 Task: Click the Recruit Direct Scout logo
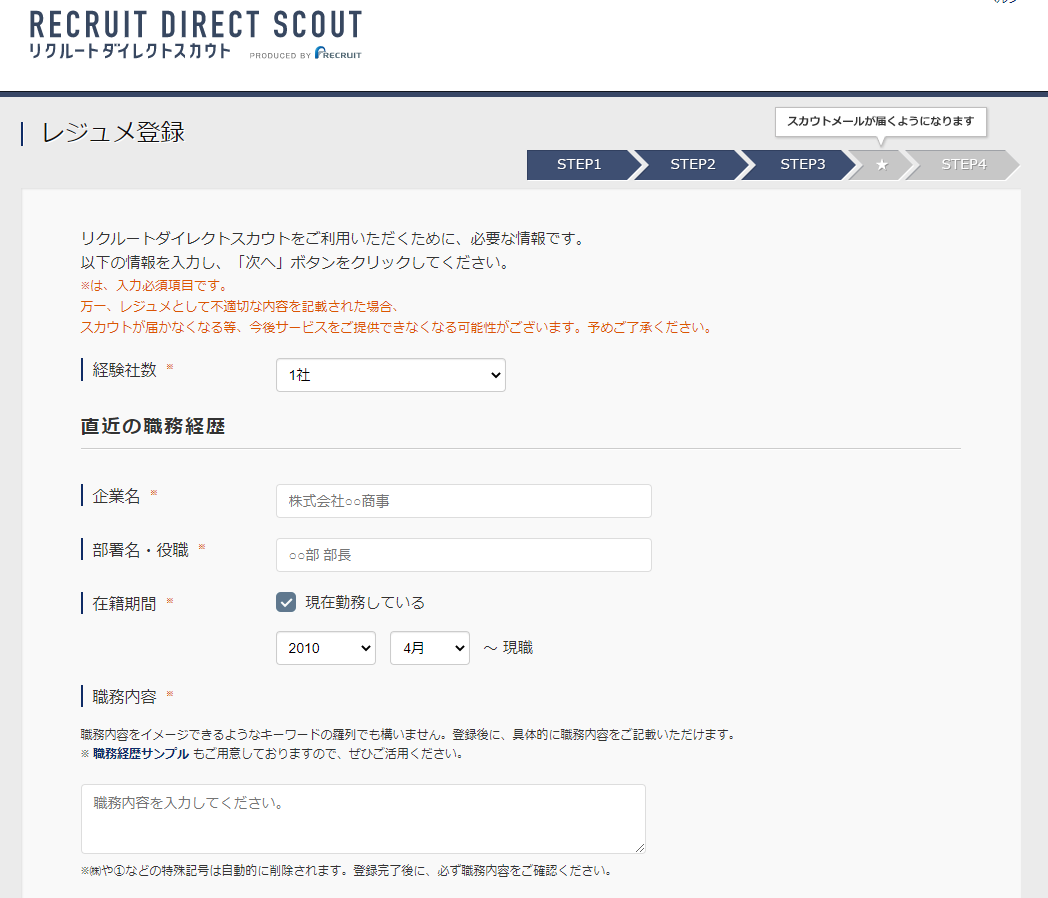(195, 35)
